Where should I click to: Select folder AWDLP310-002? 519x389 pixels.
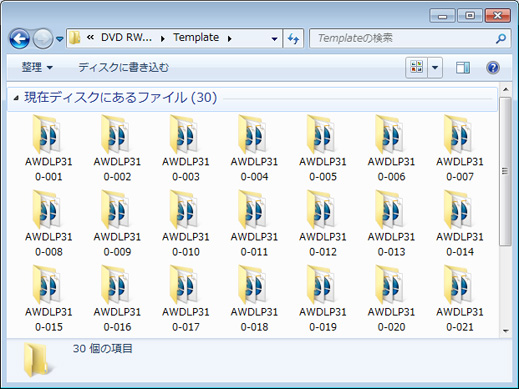pos(117,148)
